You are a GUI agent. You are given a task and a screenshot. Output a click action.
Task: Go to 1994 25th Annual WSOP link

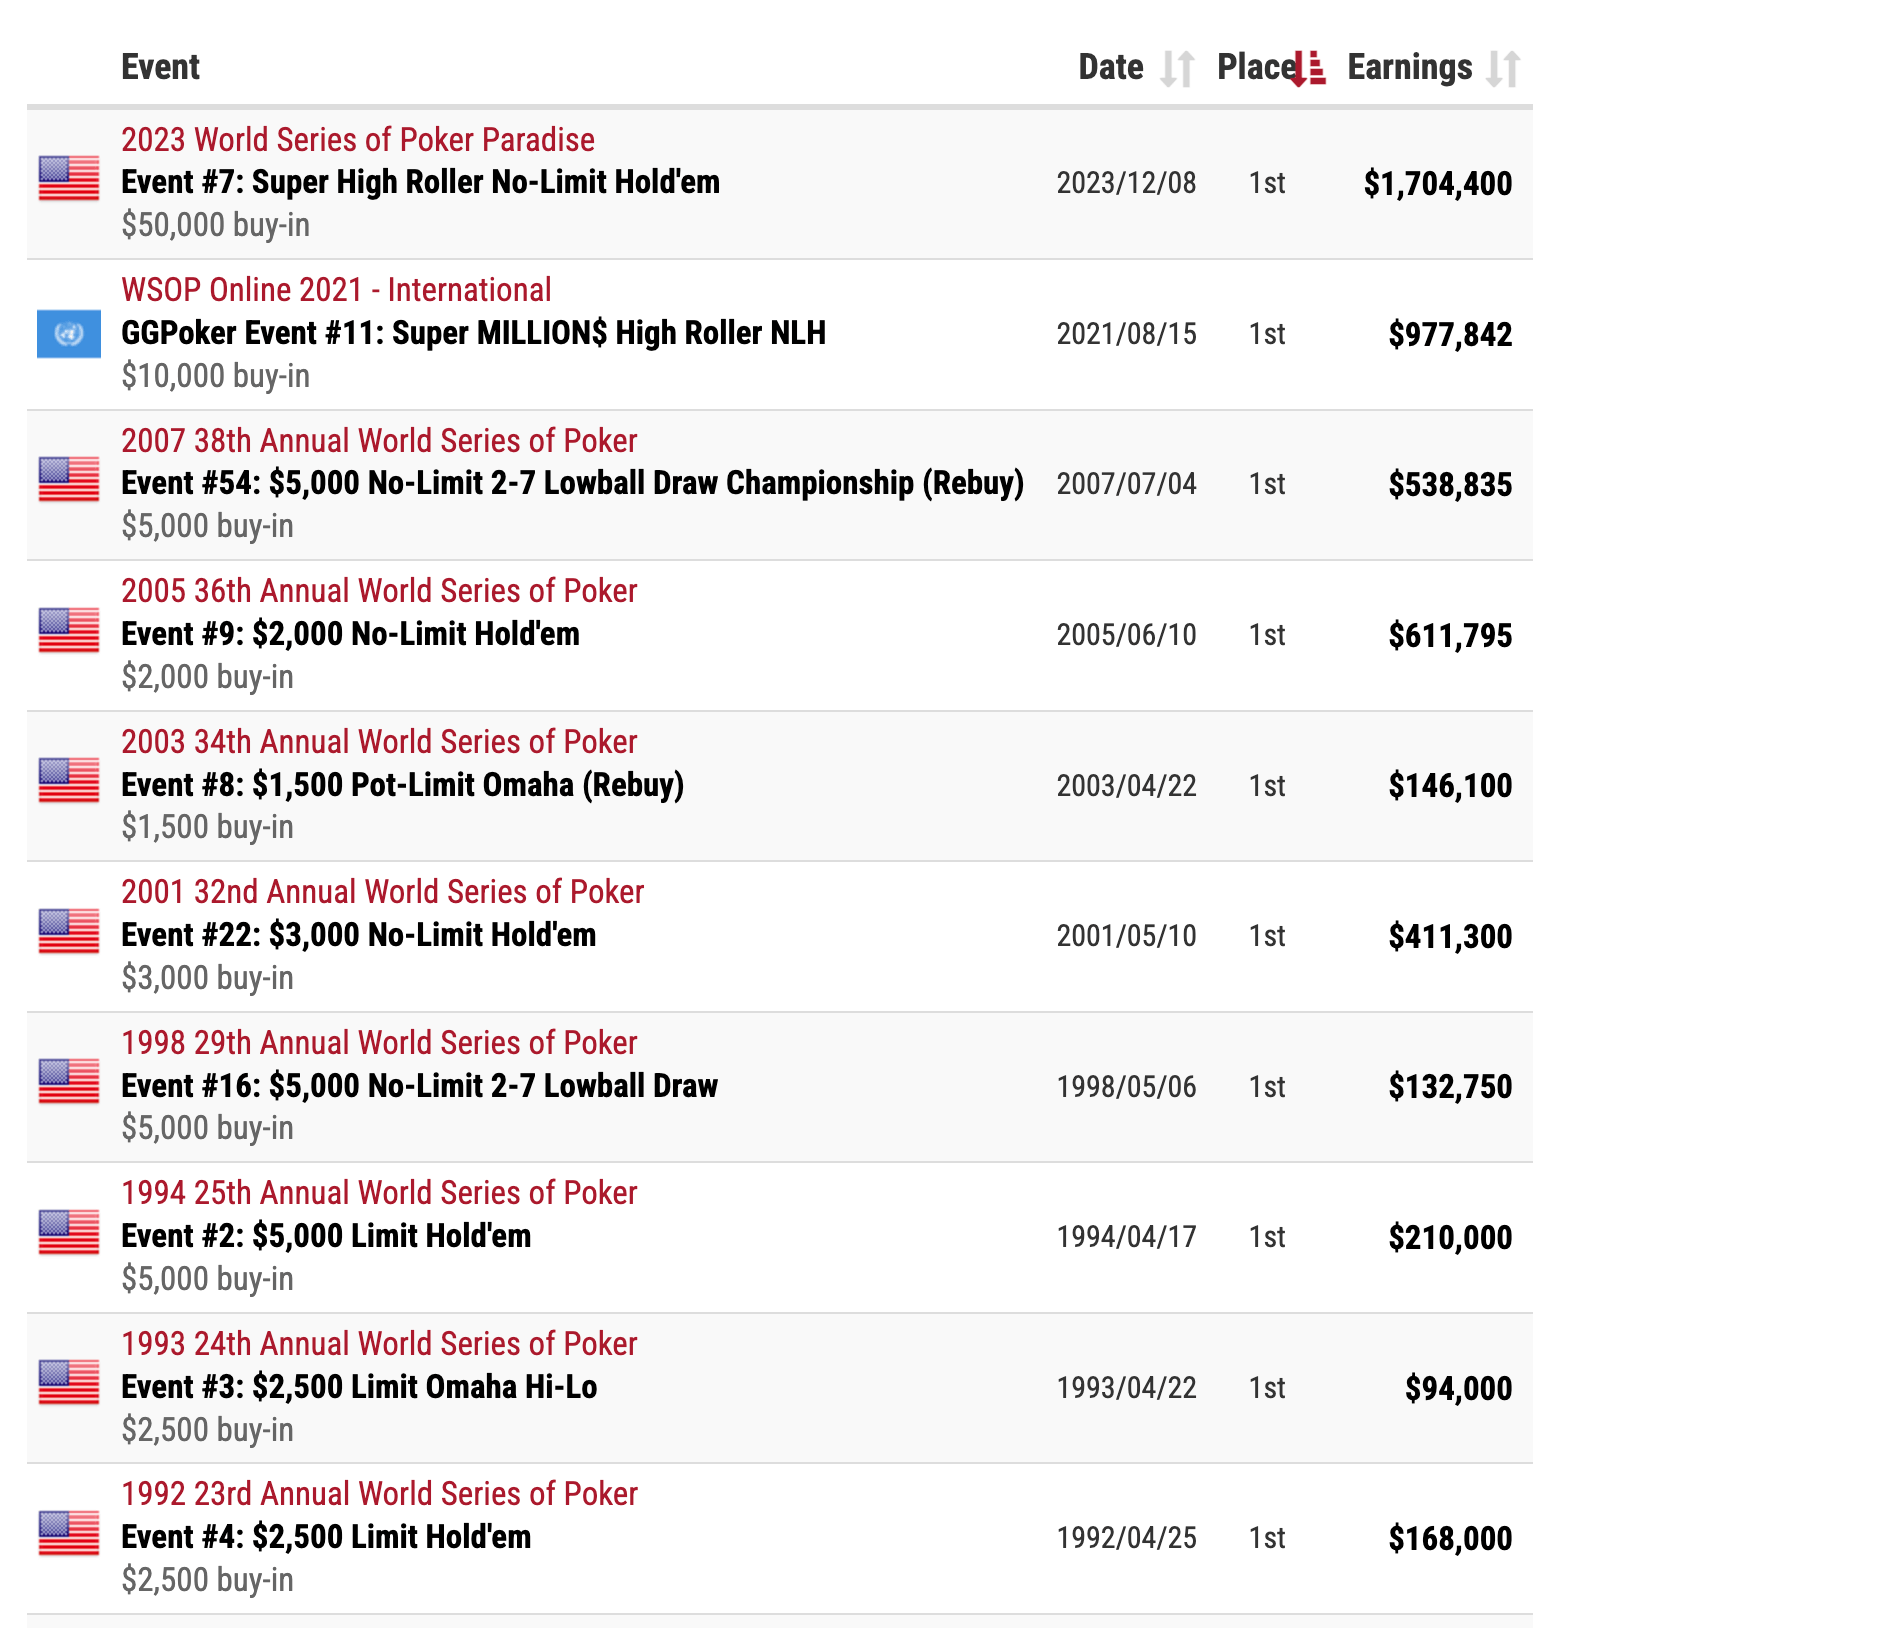tap(379, 1193)
